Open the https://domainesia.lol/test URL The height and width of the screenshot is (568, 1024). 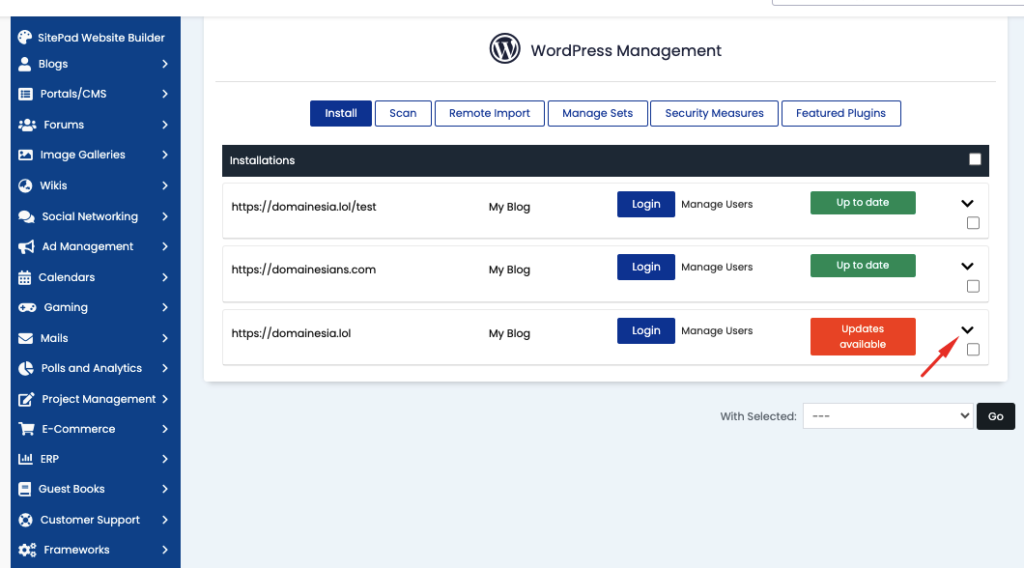[x=304, y=207]
